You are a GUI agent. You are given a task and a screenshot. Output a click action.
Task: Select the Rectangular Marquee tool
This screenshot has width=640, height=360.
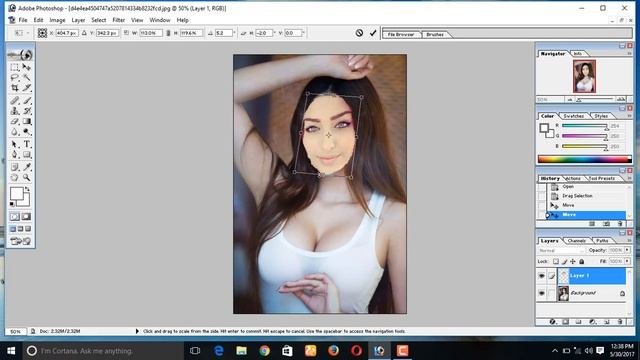coord(15,67)
